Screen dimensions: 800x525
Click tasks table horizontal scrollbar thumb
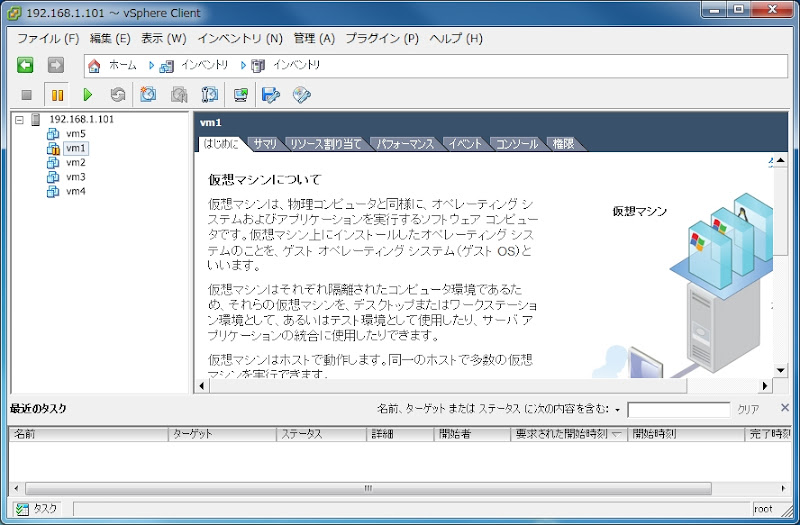click(368, 488)
